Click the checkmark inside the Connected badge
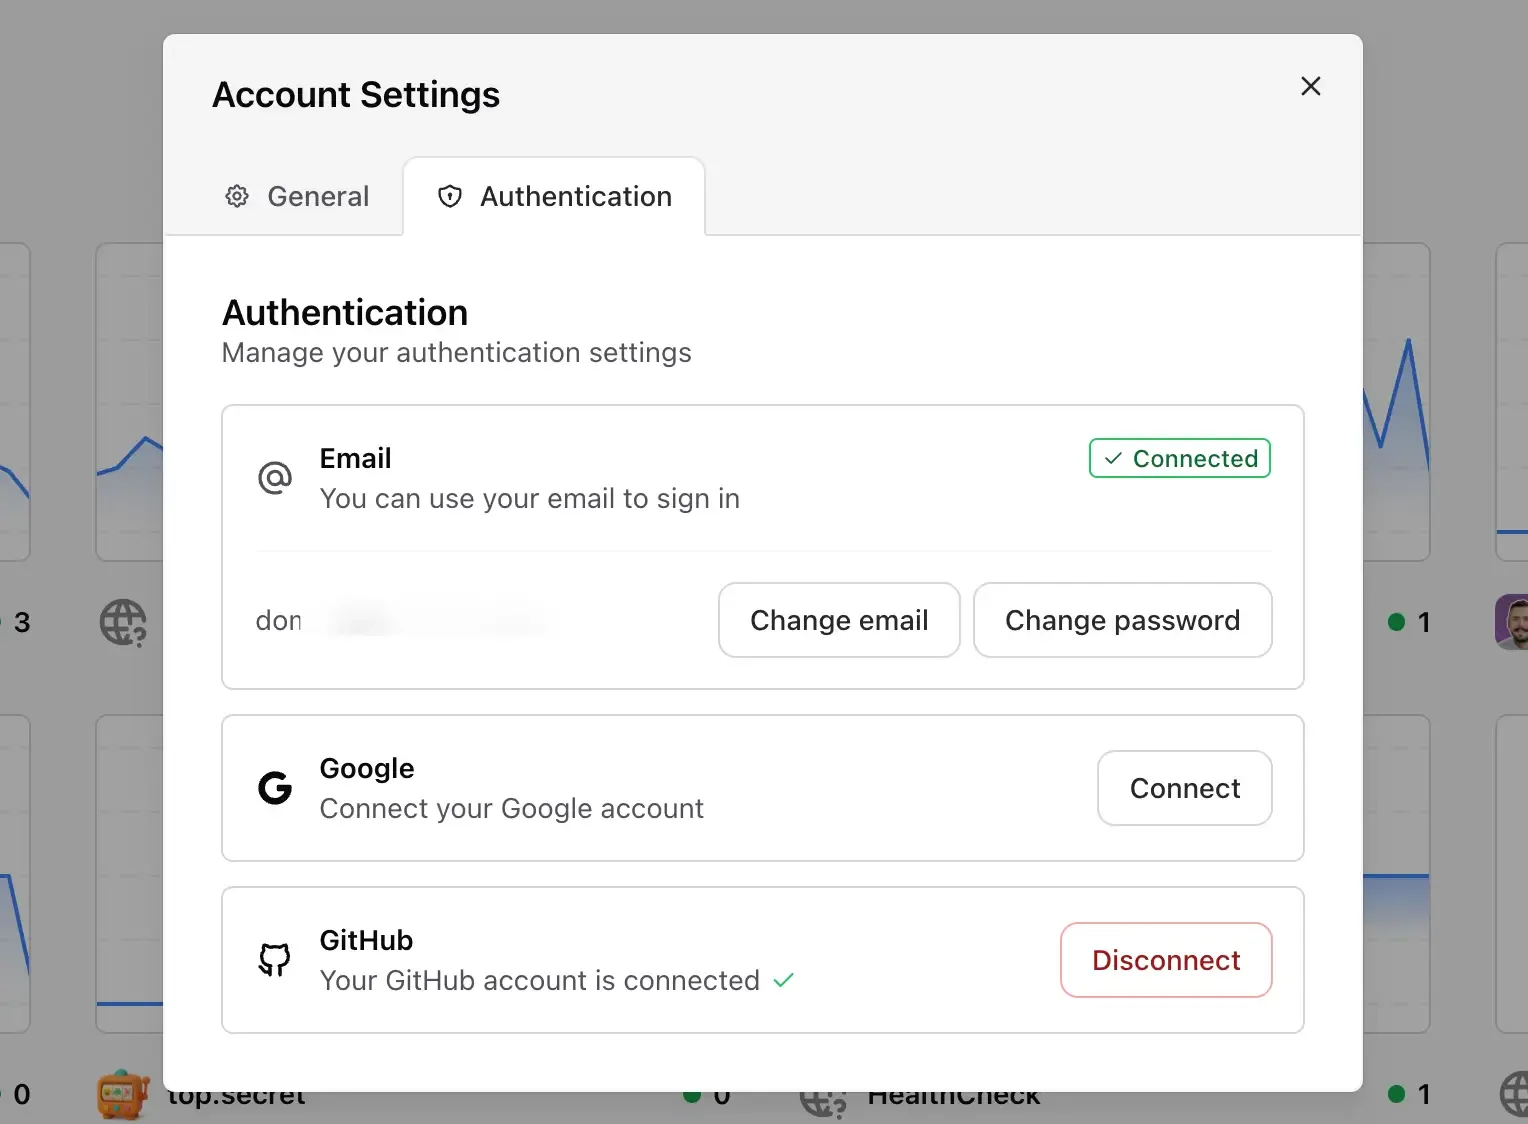 click(1113, 458)
